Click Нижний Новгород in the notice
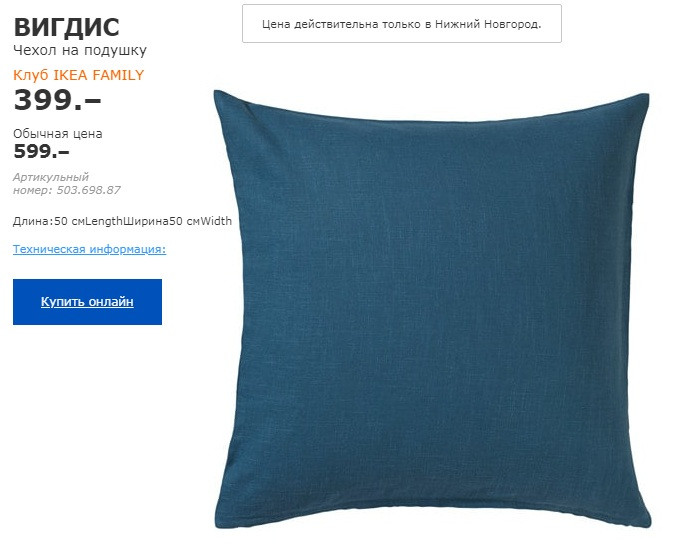The image size is (692, 547). tap(487, 24)
